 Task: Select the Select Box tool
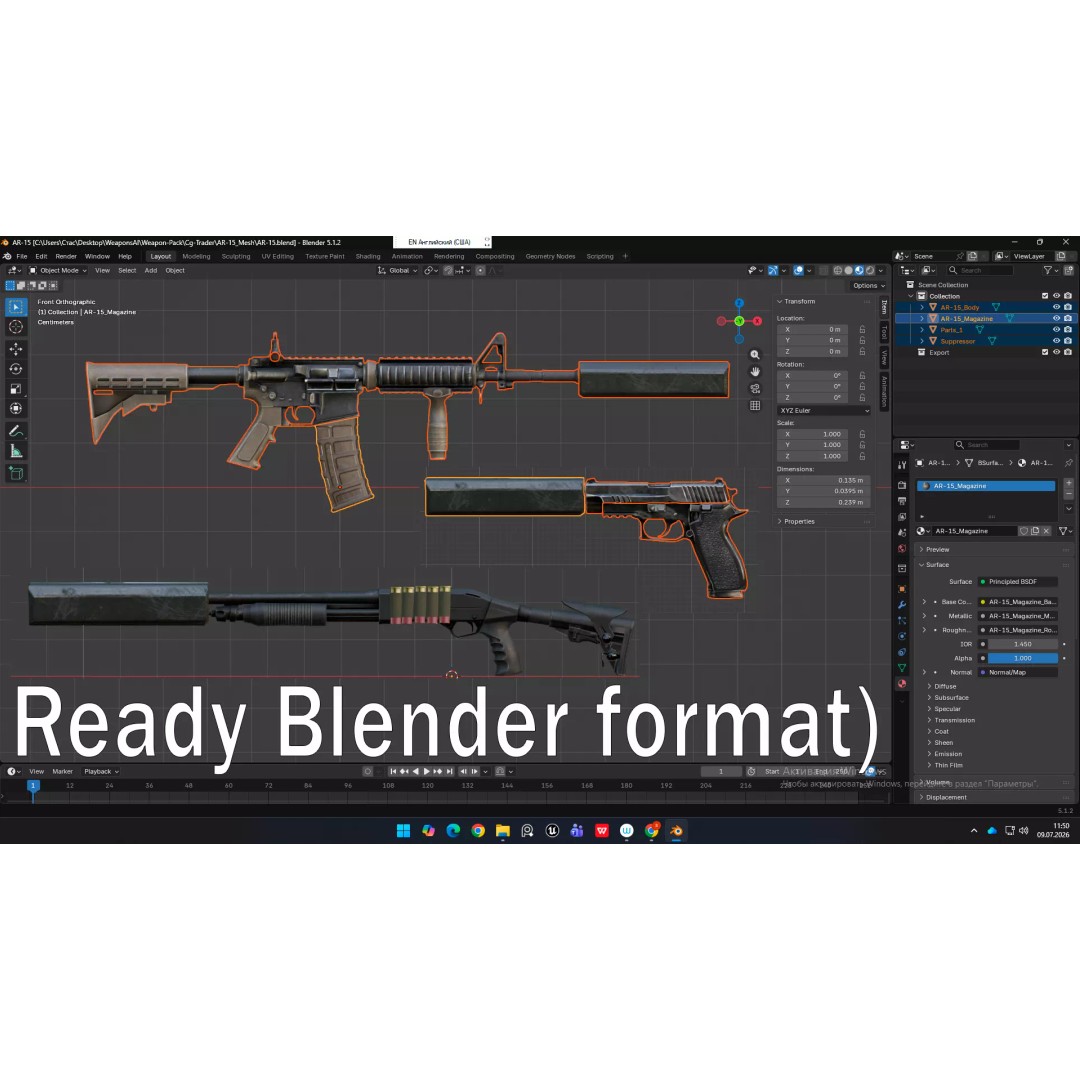[16, 307]
